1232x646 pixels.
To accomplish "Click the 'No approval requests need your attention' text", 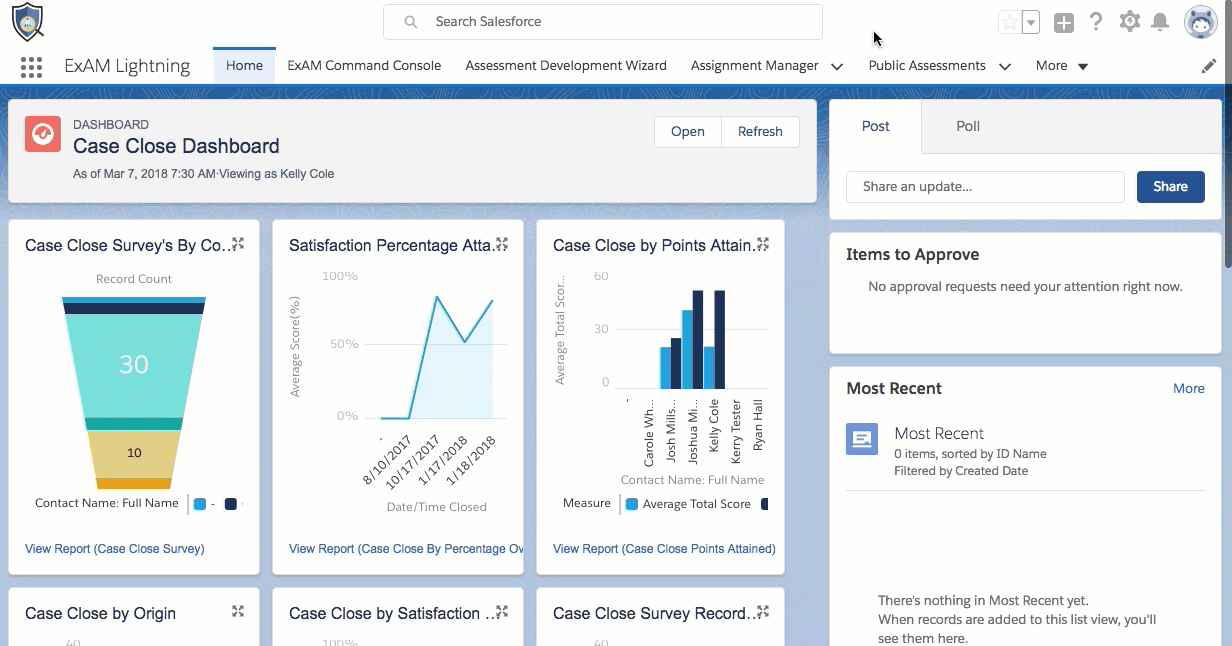I will click(1025, 287).
